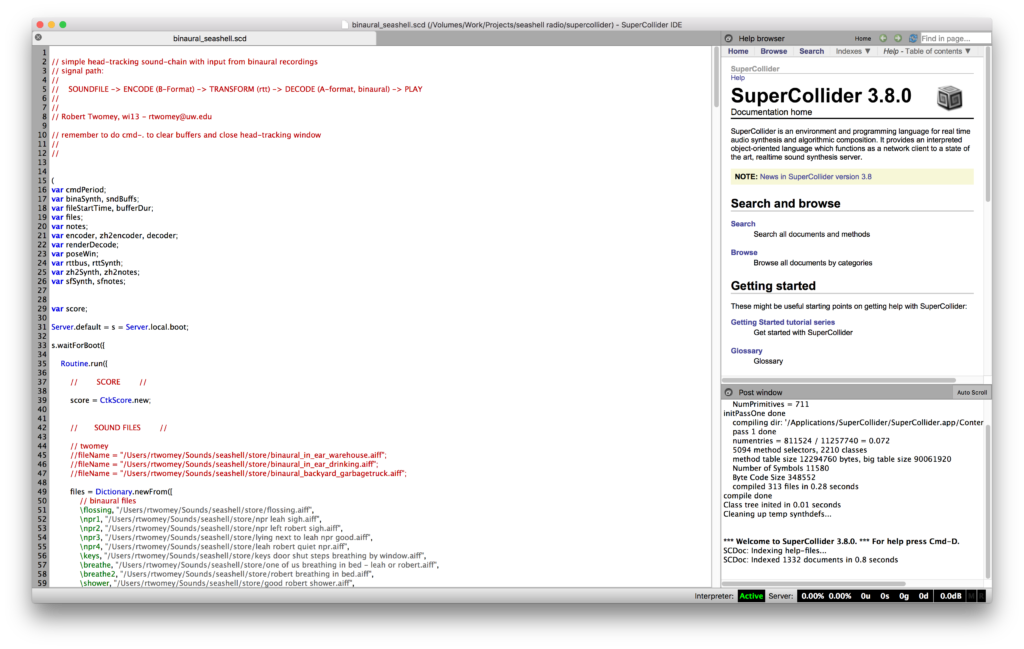Toggle Auto Scroll in the Post window

(x=972, y=392)
